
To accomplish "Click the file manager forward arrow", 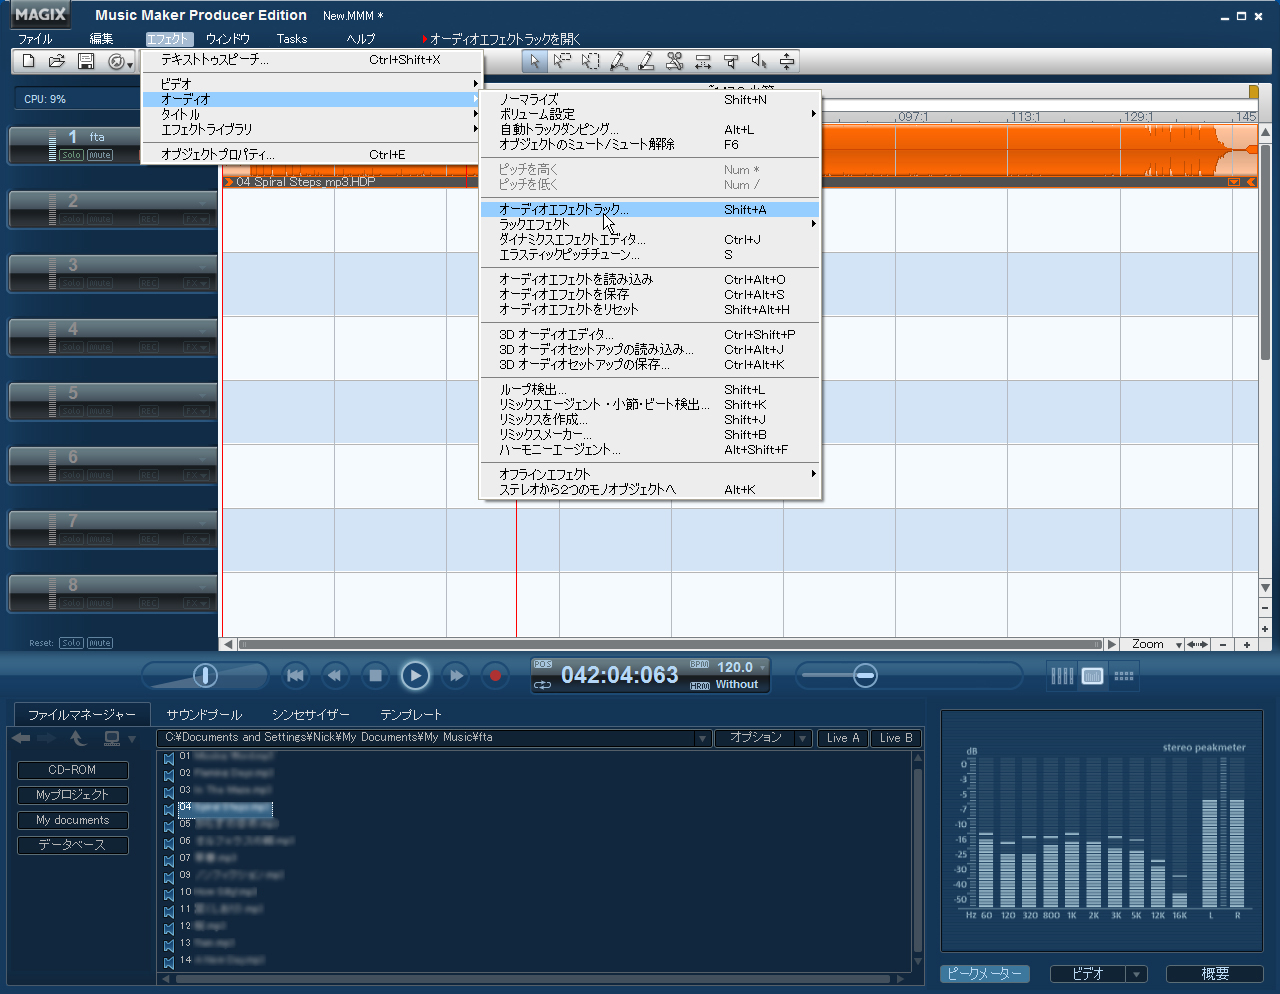I will (47, 739).
